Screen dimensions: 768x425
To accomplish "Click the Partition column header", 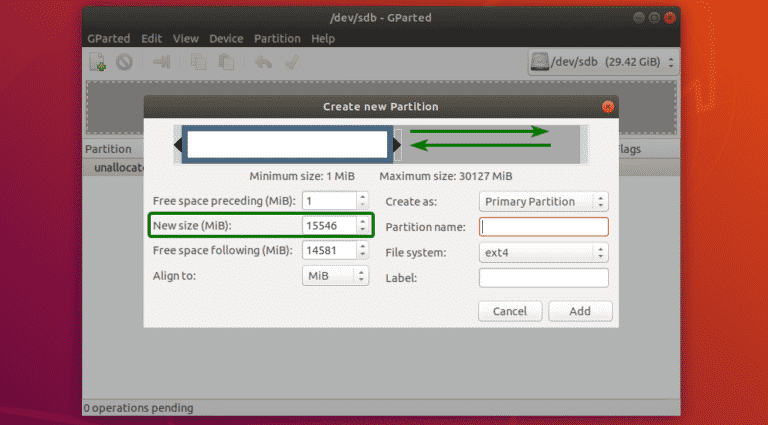I will point(108,149).
